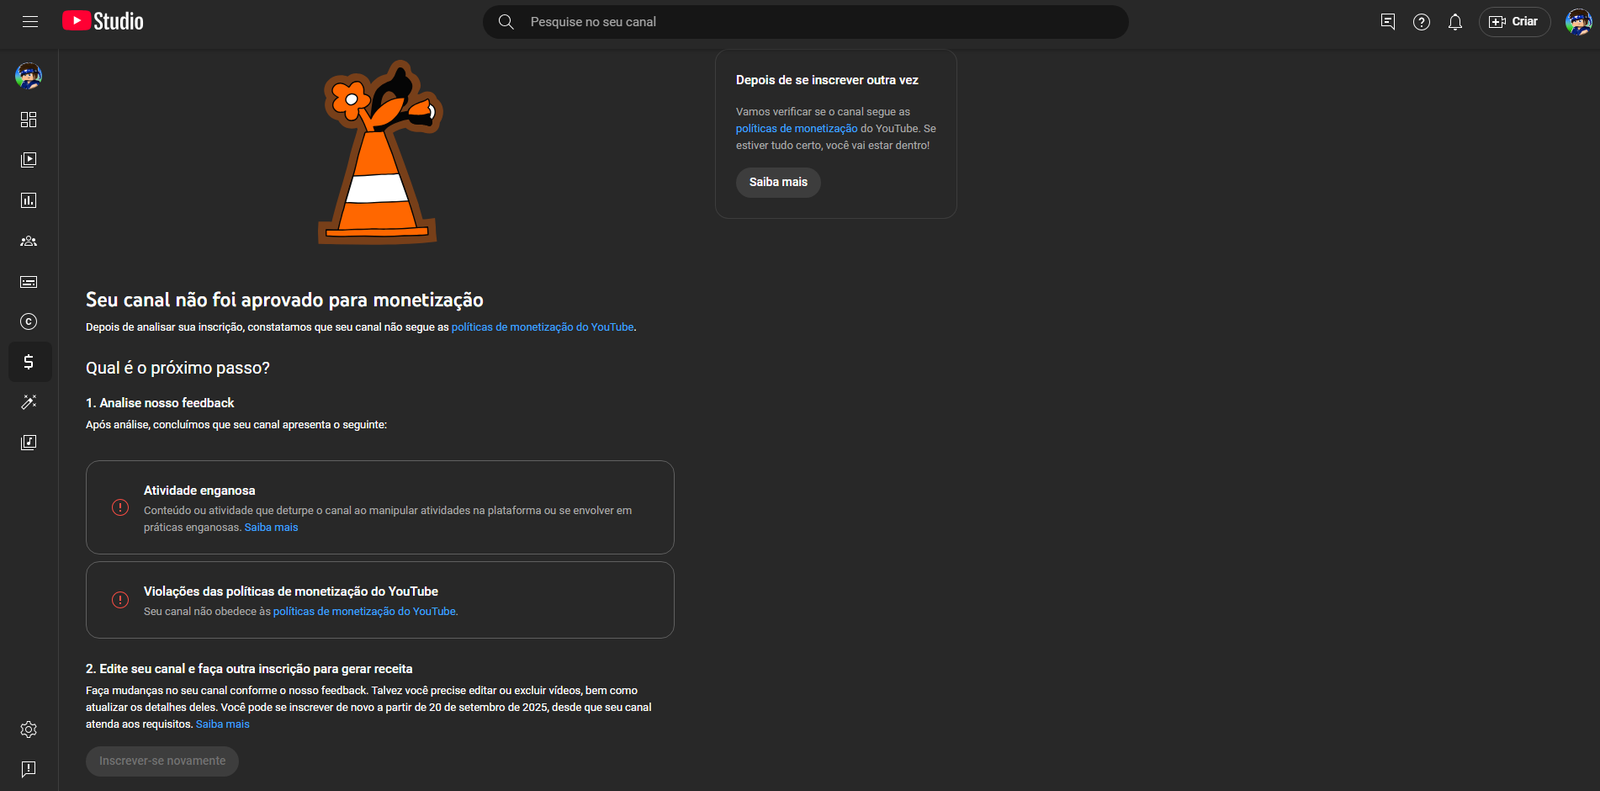
Task: Open 'políticas de monetização do YouTube' link under heading
Action: [x=542, y=327]
